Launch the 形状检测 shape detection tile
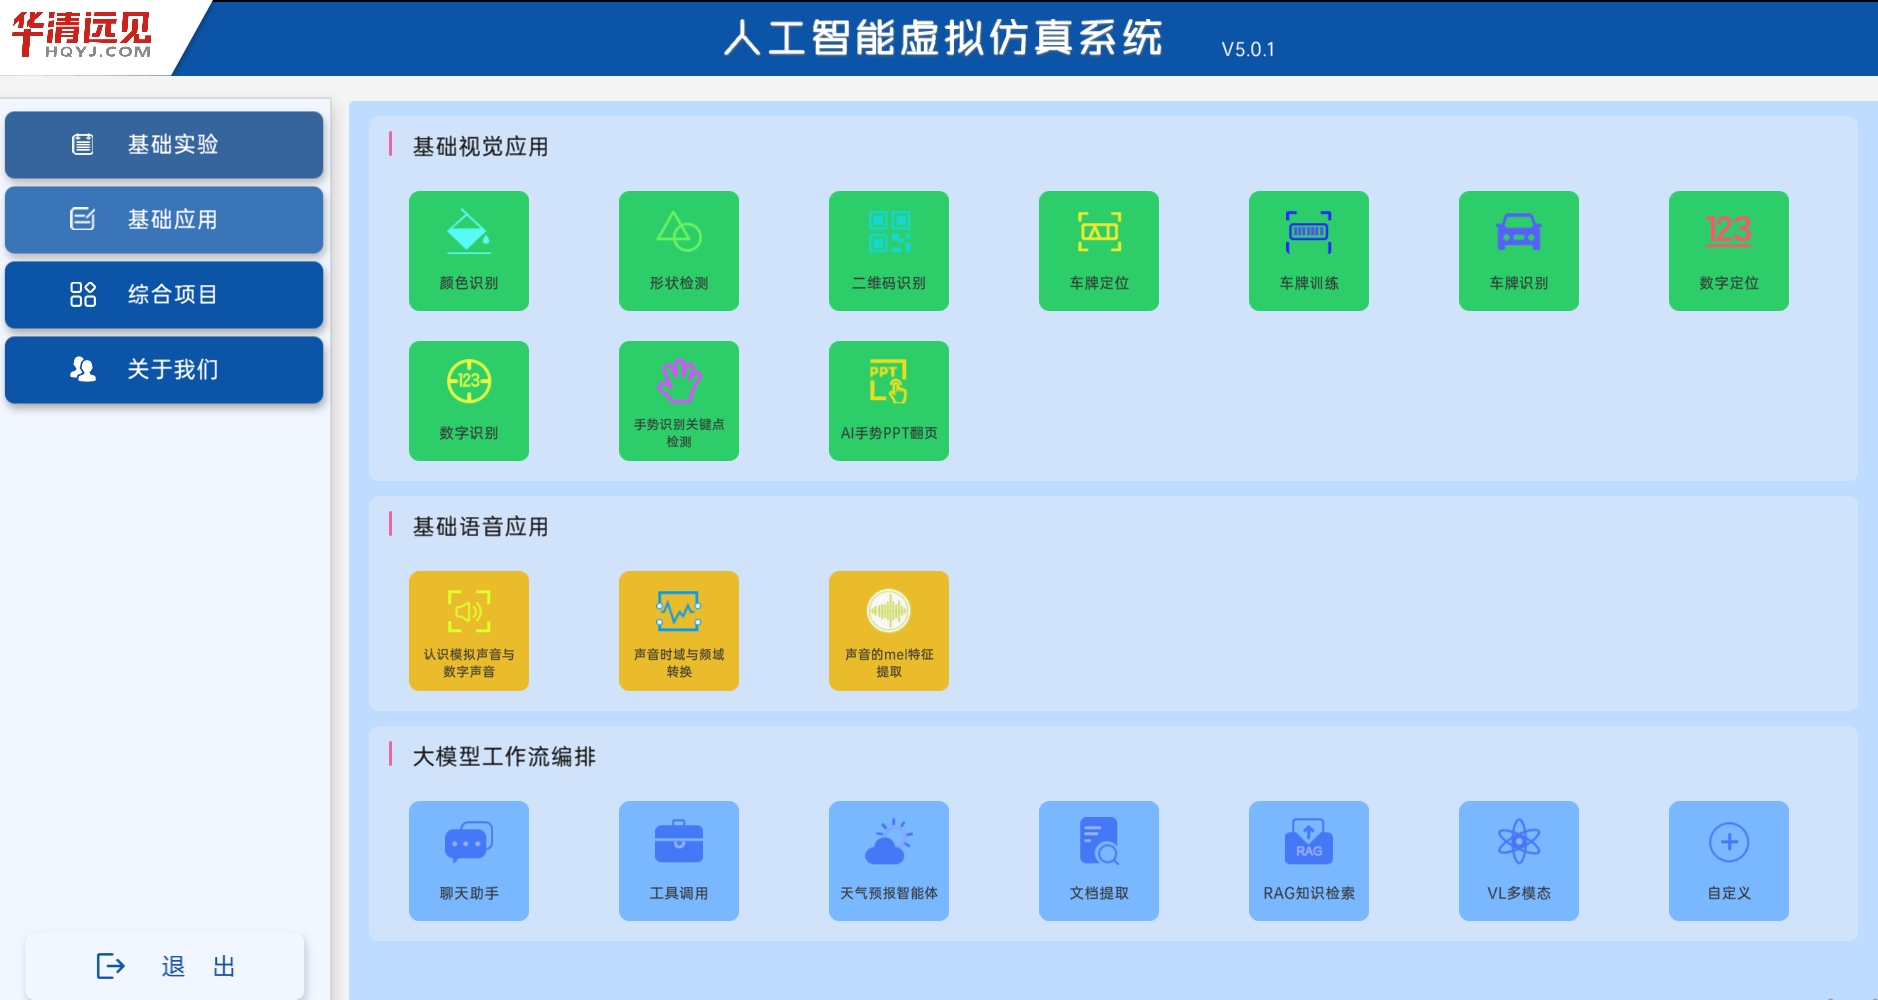The image size is (1878, 1000). tap(678, 250)
